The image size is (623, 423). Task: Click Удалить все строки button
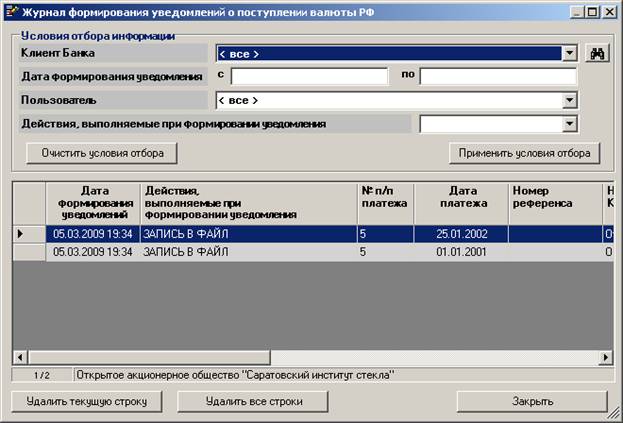tap(252, 401)
